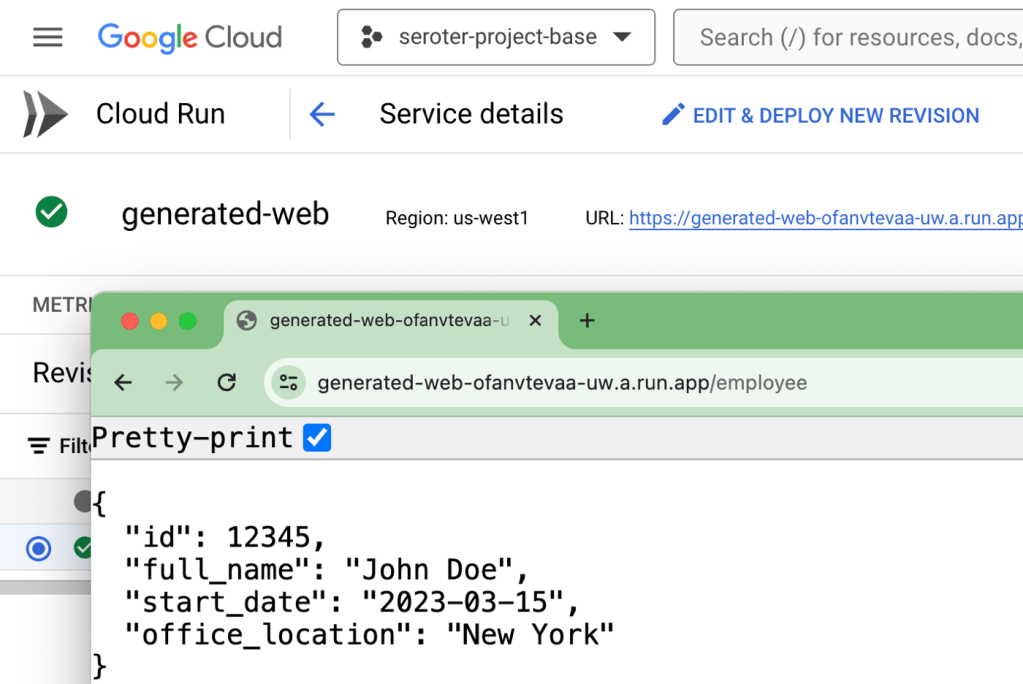The image size is (1023, 684).
Task: Click the Google Cloud logo
Action: pos(190,38)
